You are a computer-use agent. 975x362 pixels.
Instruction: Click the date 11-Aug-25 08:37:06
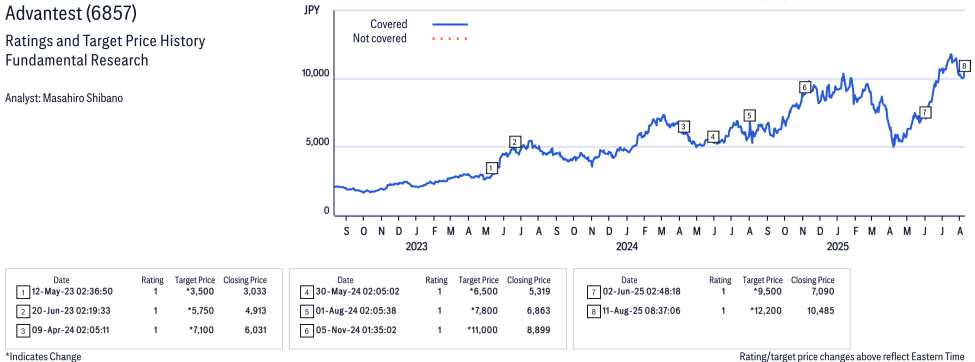(x=642, y=310)
